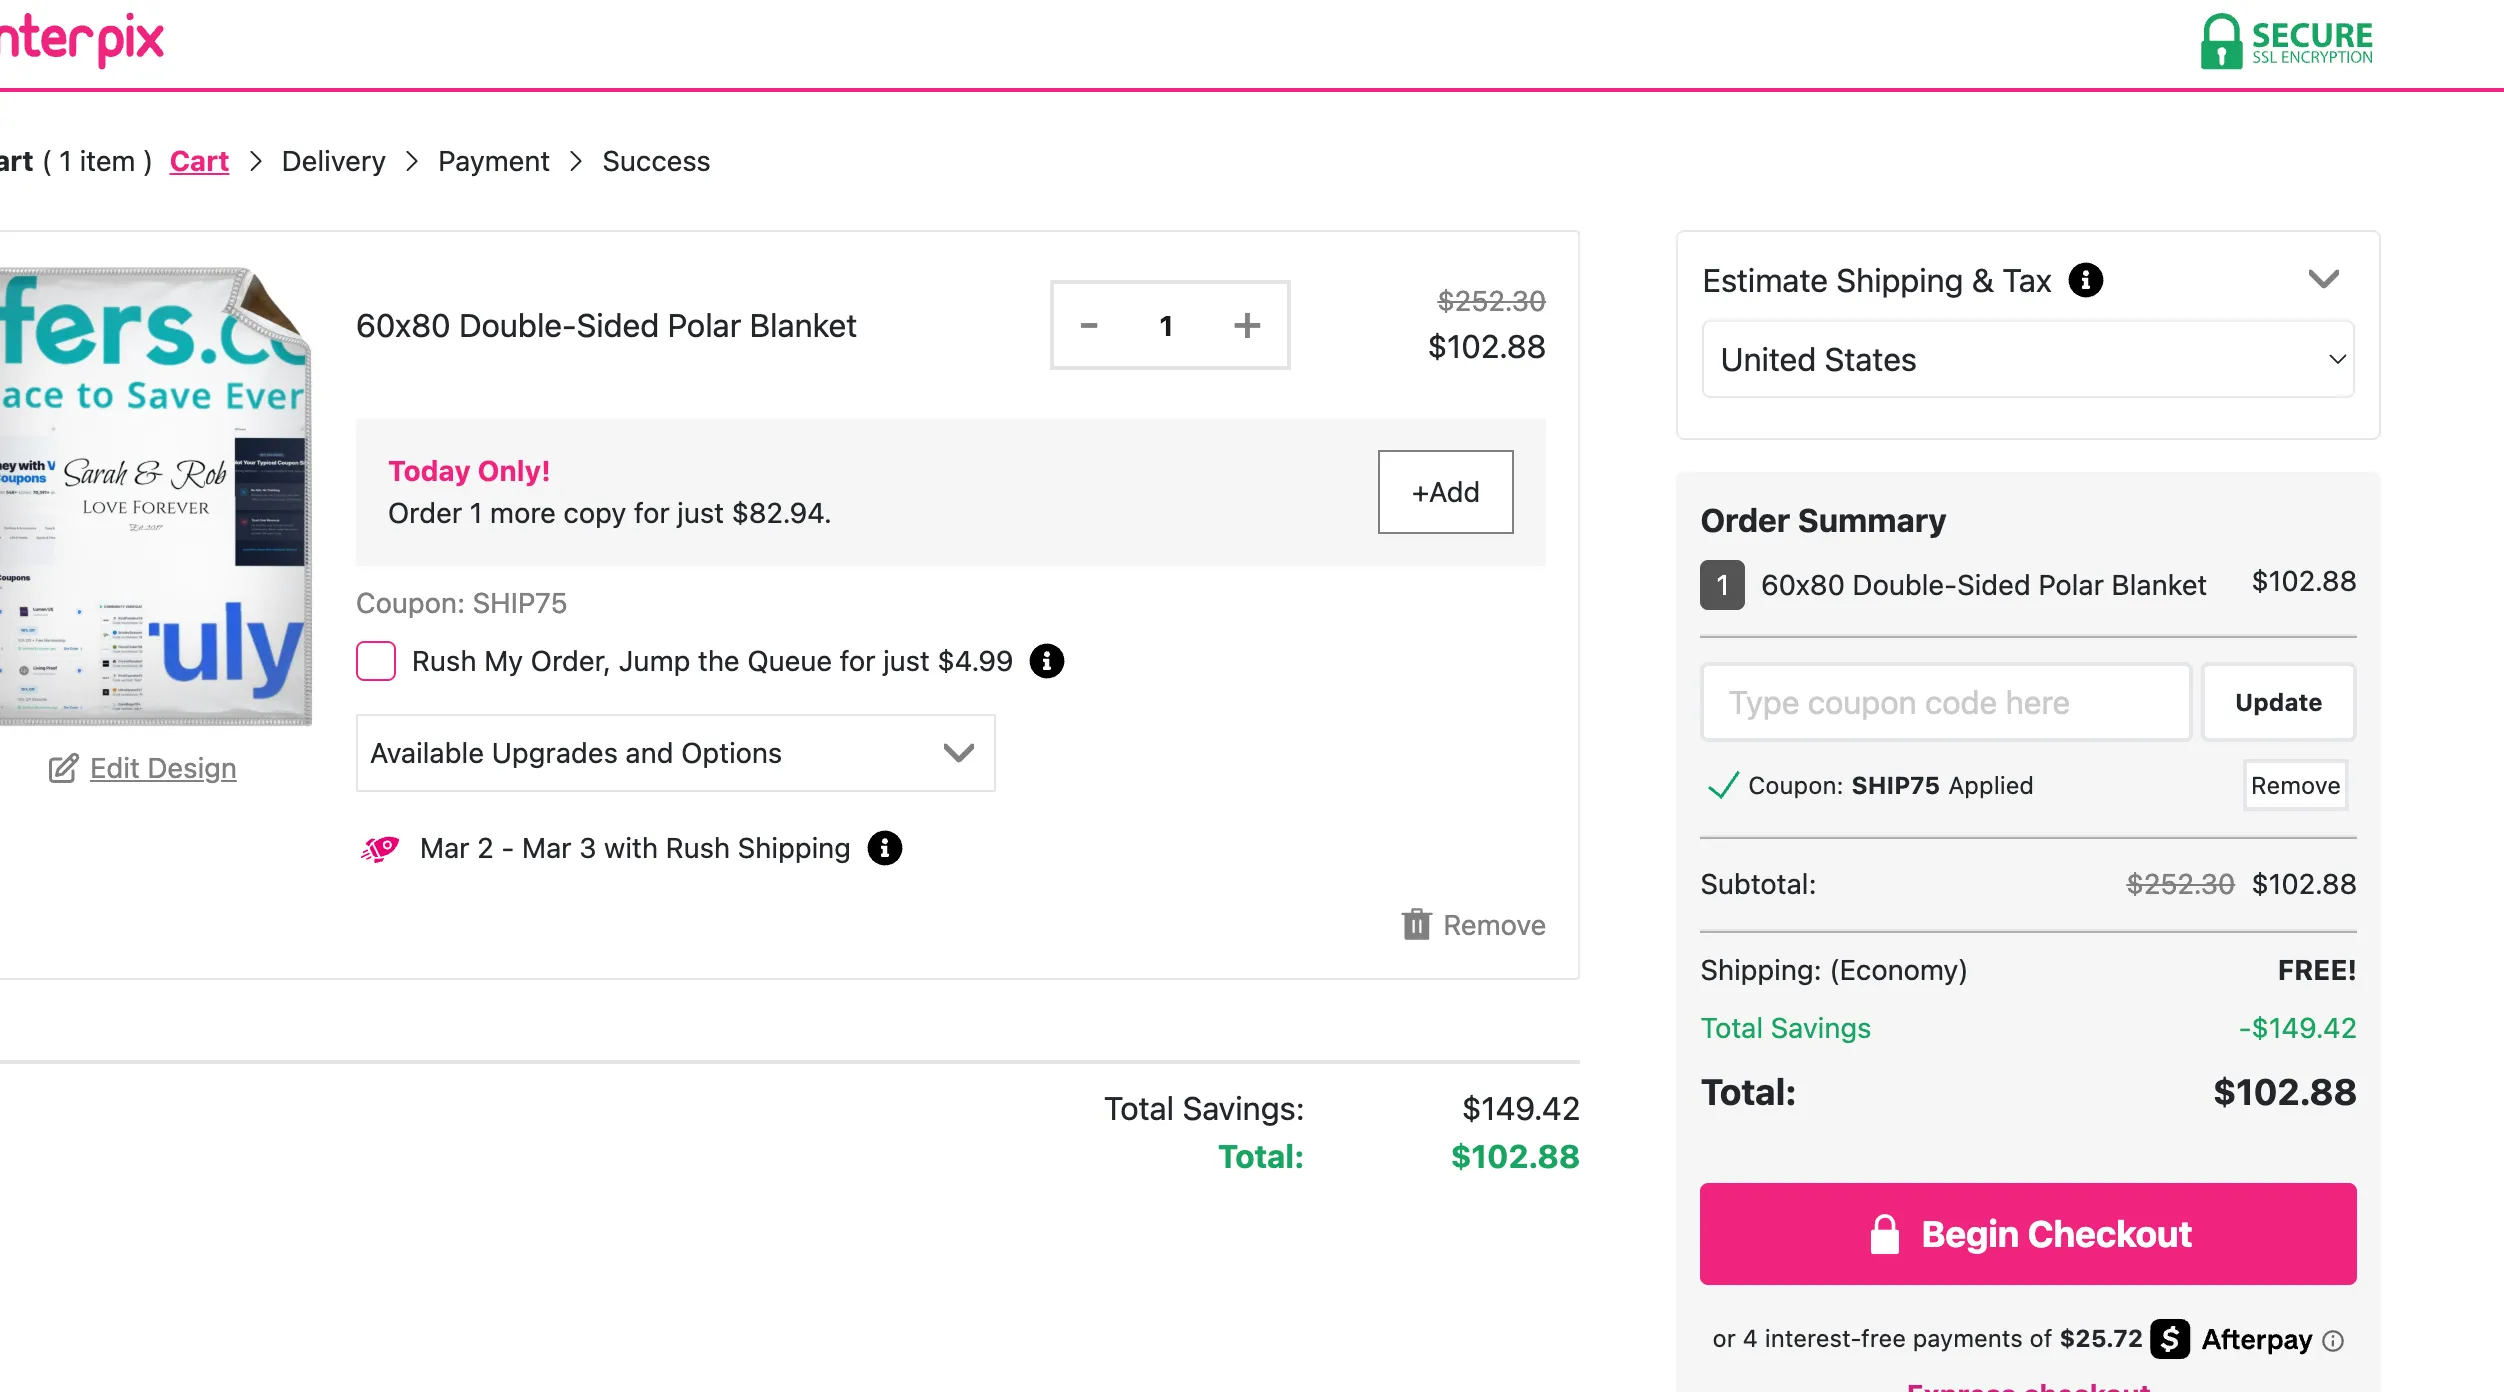Click +Add to order another copy
The height and width of the screenshot is (1392, 2504).
(1445, 492)
